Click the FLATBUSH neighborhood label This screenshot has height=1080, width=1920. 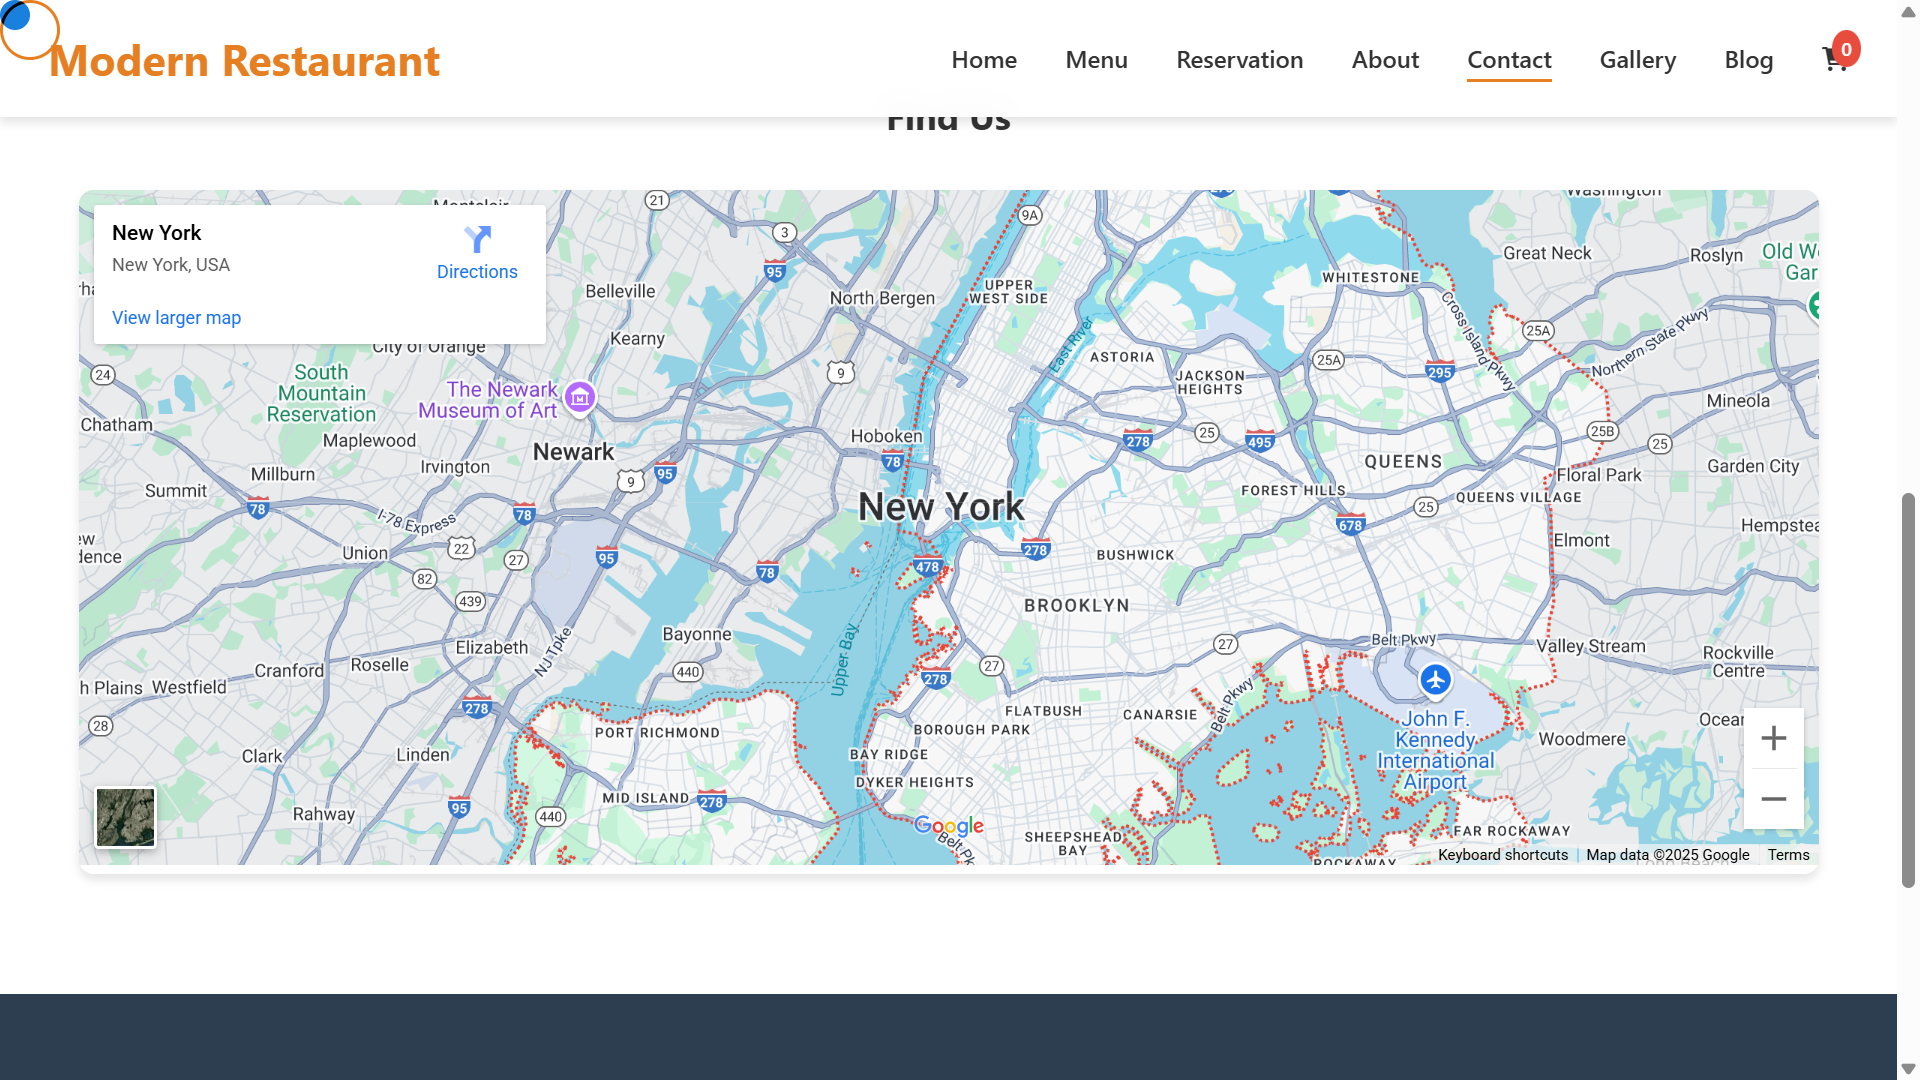[x=1043, y=711]
